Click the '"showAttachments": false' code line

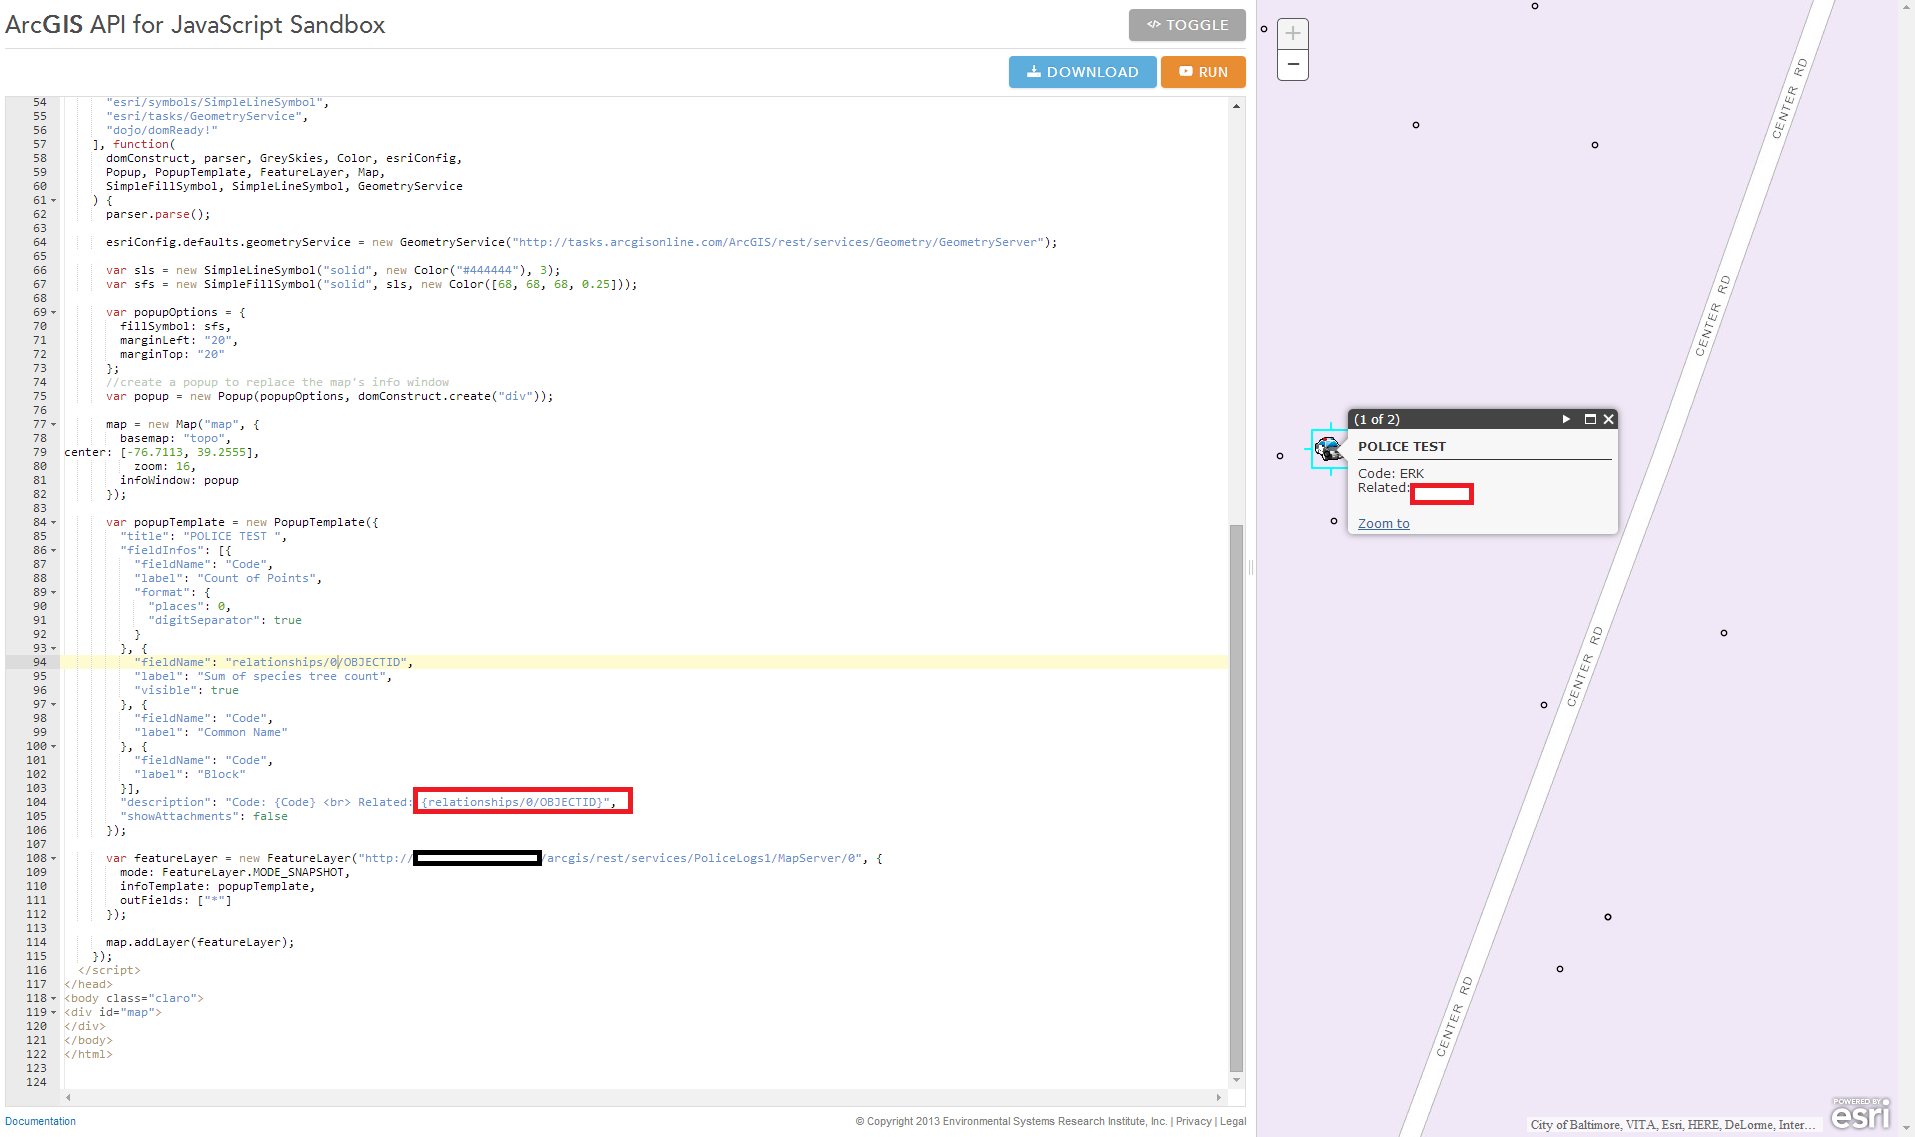(x=204, y=817)
